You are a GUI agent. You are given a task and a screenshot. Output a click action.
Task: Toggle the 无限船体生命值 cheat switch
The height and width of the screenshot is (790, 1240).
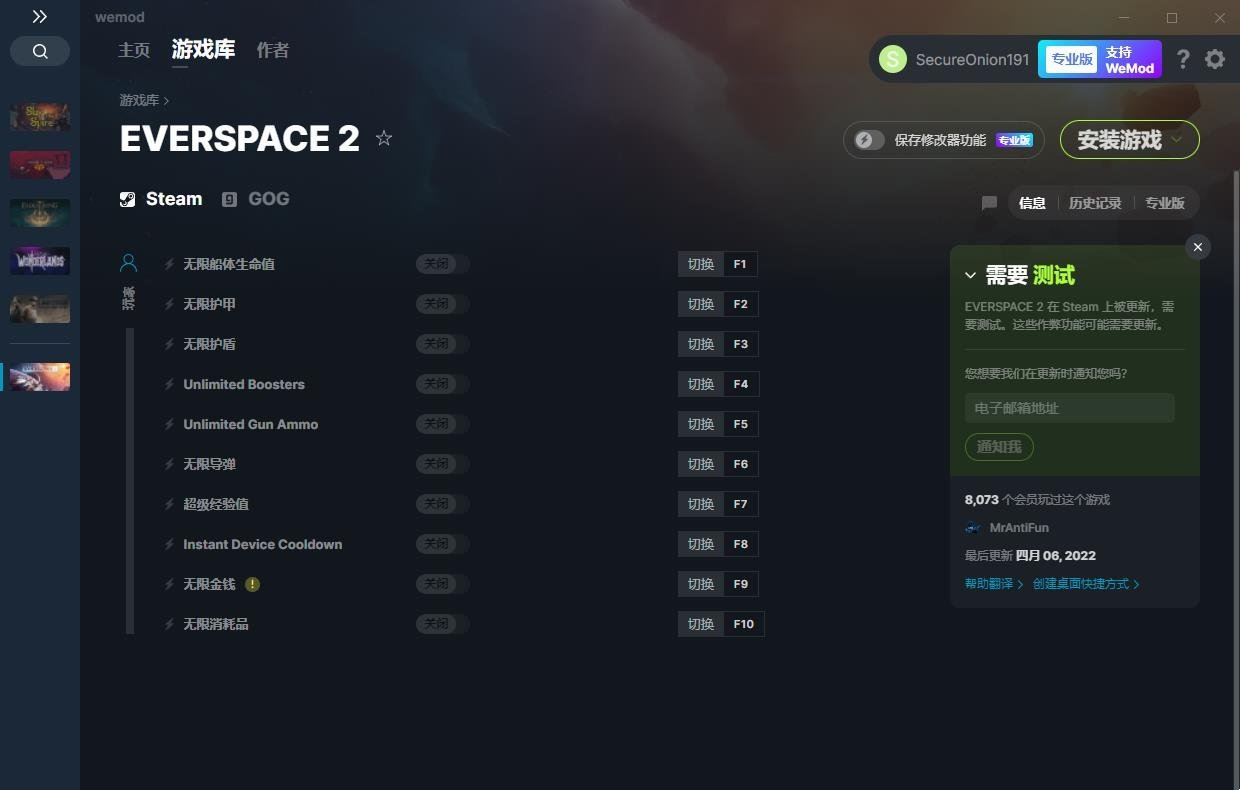443,264
